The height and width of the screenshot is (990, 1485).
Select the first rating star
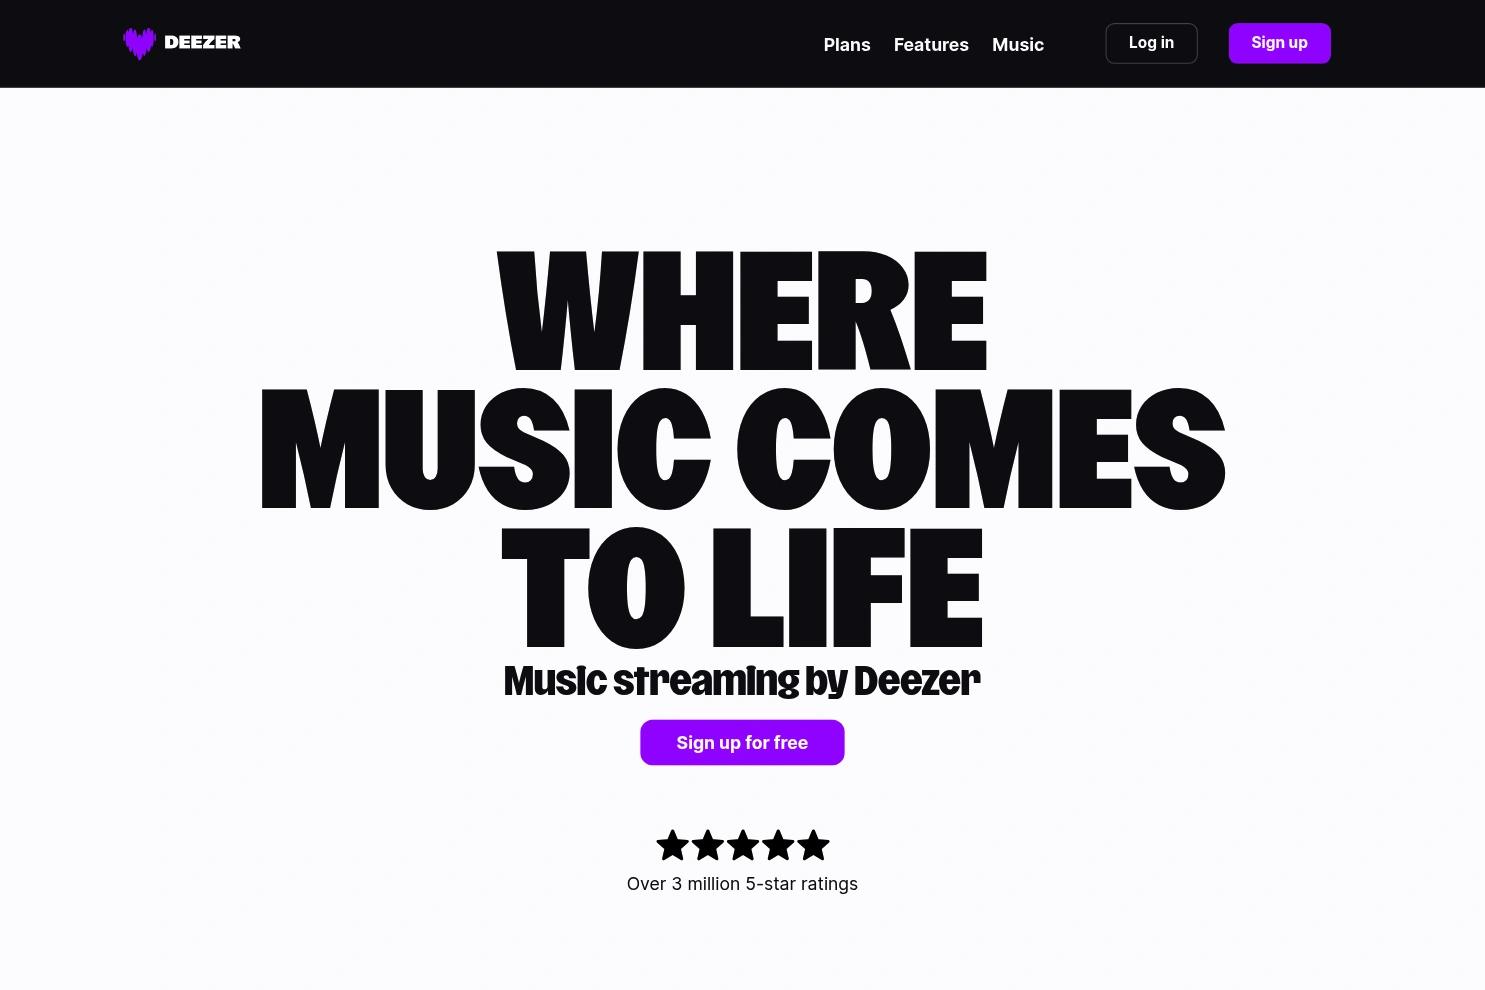(x=672, y=845)
